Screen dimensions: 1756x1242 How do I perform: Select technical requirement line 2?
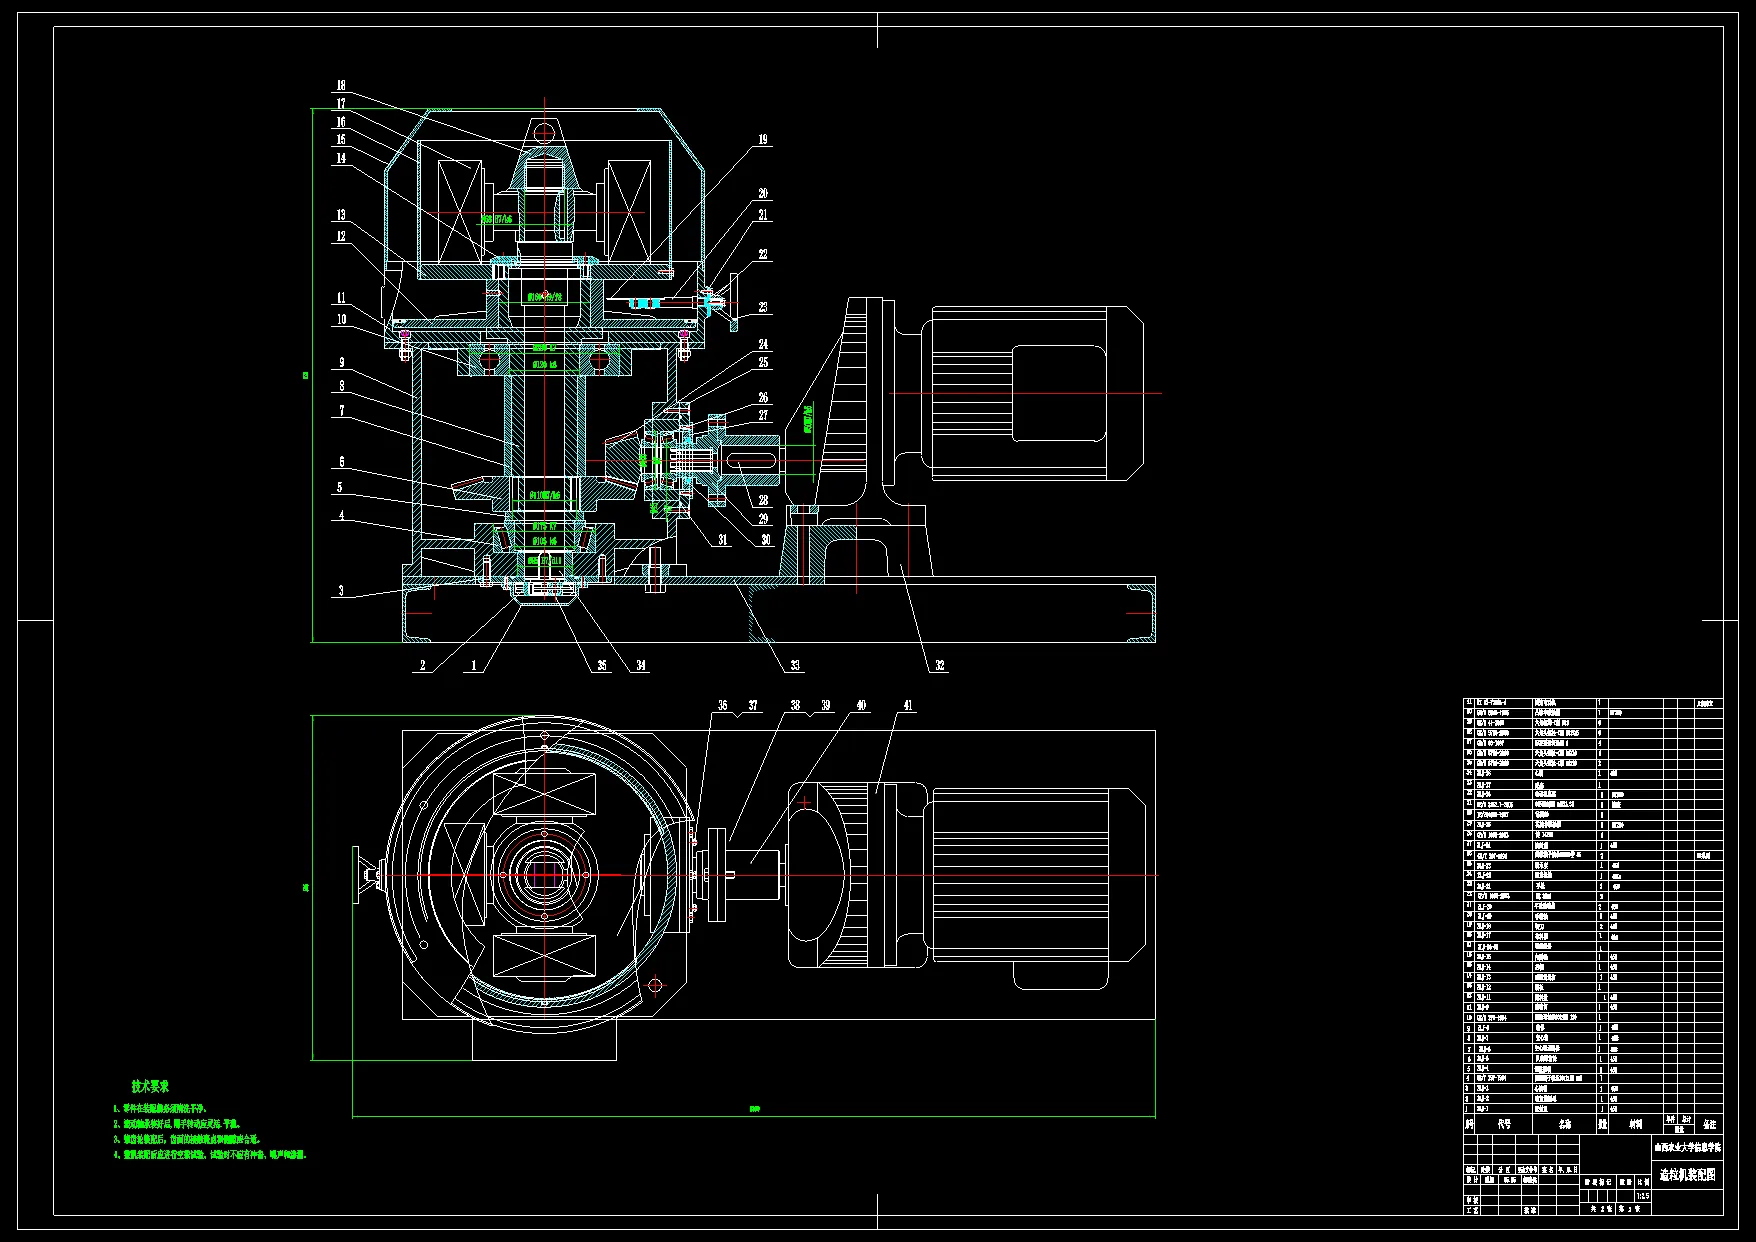pos(177,1124)
